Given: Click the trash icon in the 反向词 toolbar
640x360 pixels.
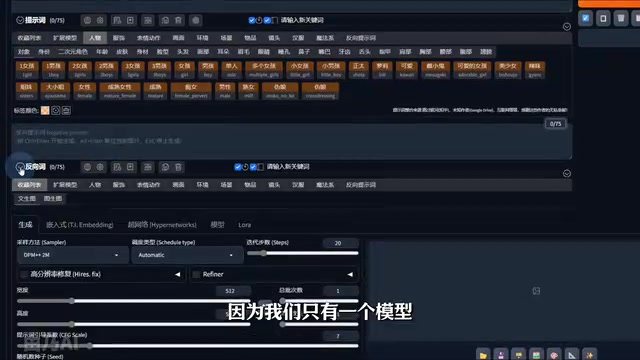Looking at the screenshot, I should point(178,167).
